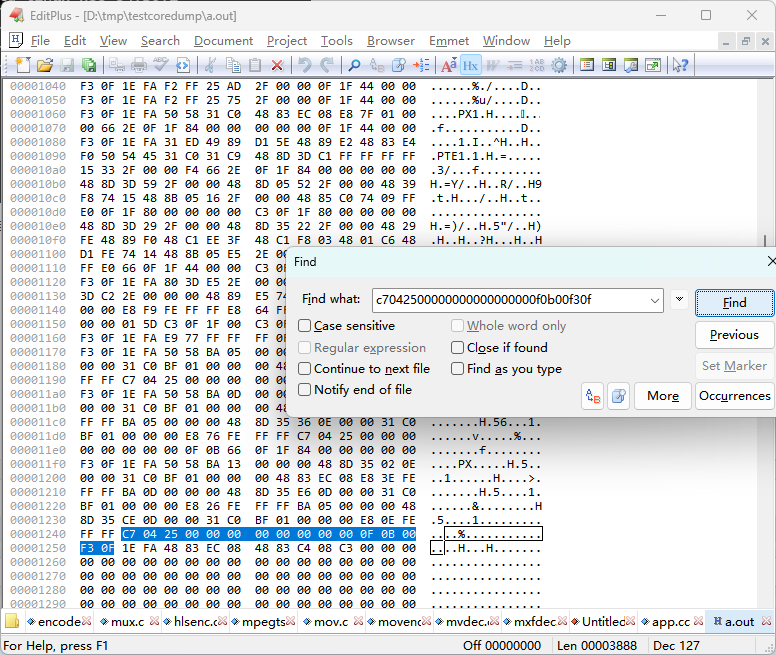Click the Print printer icon

pyautogui.click(x=139, y=65)
